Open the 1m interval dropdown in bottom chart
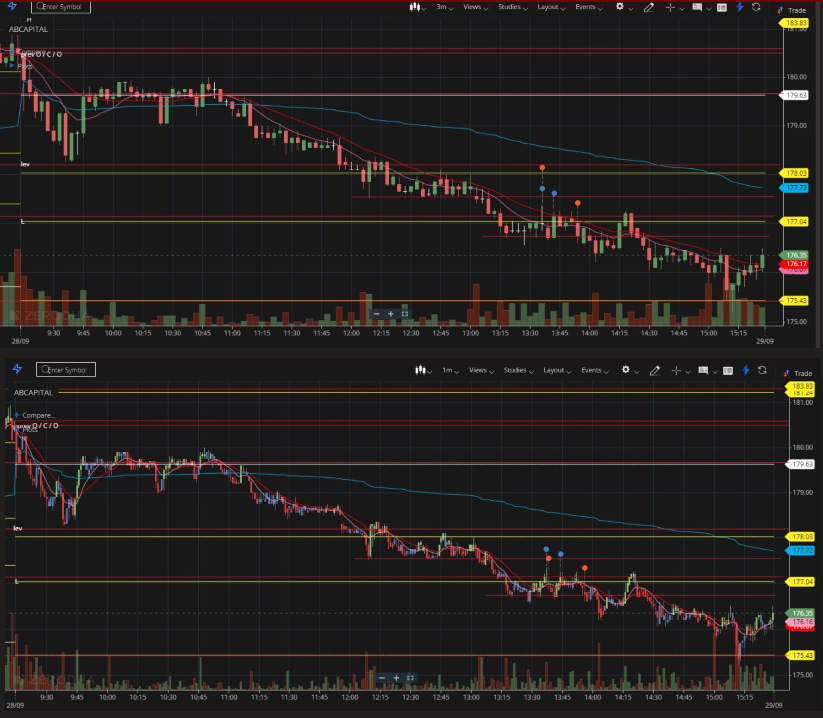Image resolution: width=823 pixels, height=718 pixels. click(450, 370)
